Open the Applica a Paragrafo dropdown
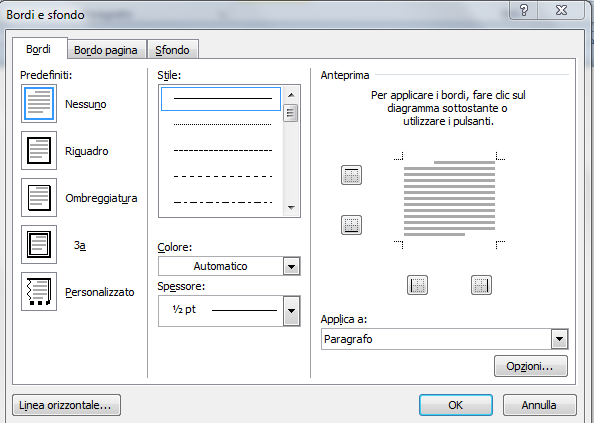This screenshot has width=594, height=423. pyautogui.click(x=560, y=339)
